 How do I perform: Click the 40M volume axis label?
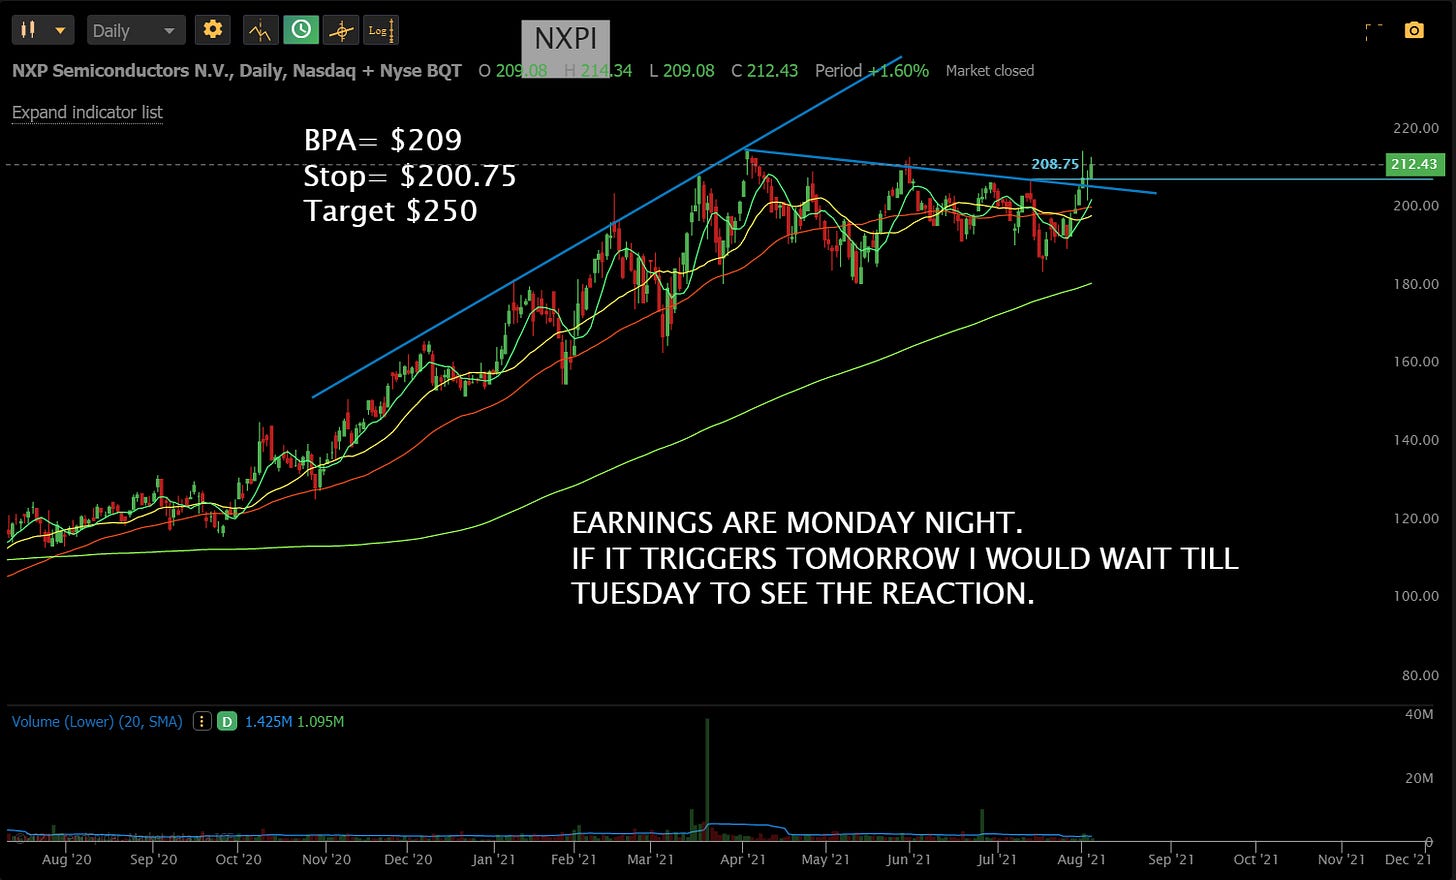1419,714
